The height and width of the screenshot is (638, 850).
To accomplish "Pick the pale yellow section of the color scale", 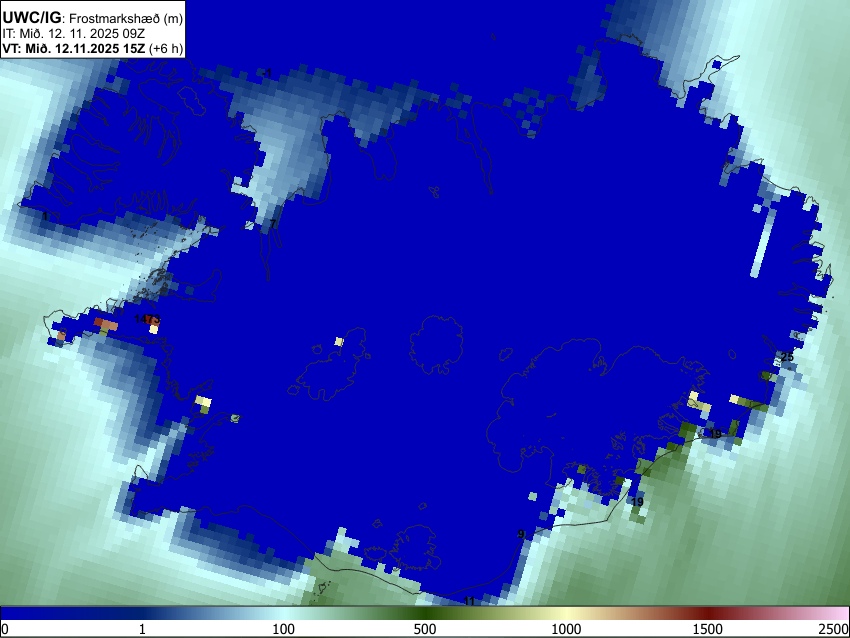I will click(x=566, y=613).
